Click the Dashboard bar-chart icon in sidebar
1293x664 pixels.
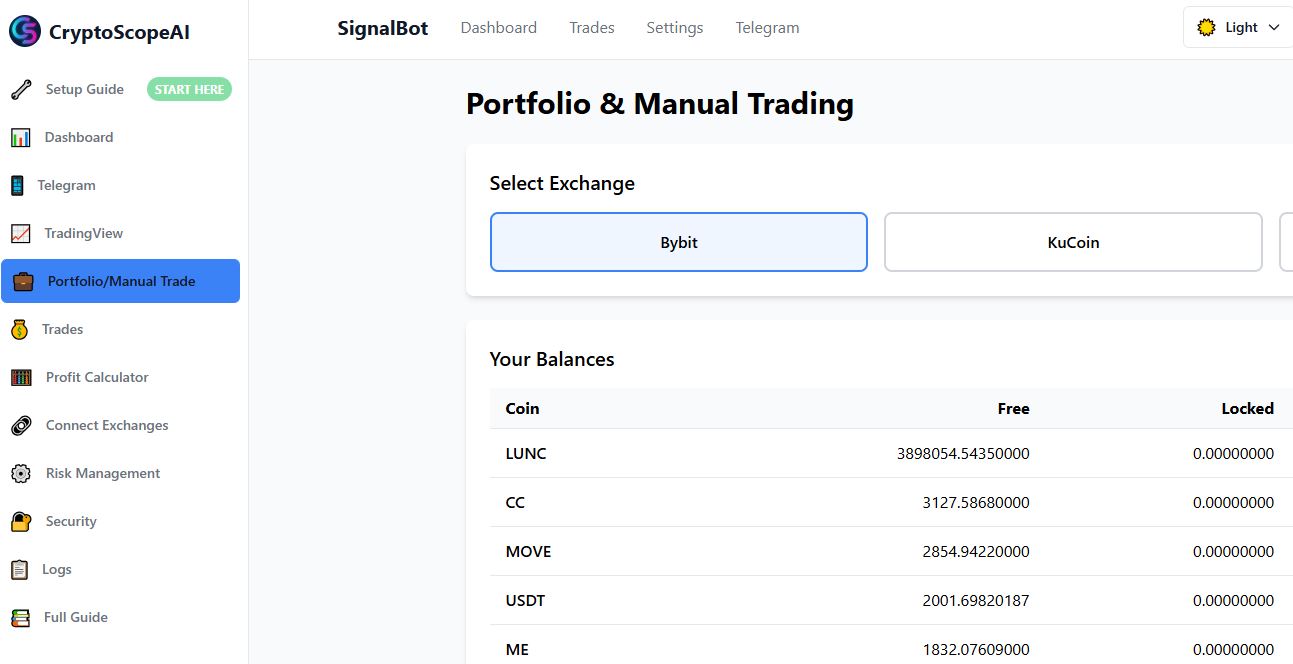[x=21, y=137]
